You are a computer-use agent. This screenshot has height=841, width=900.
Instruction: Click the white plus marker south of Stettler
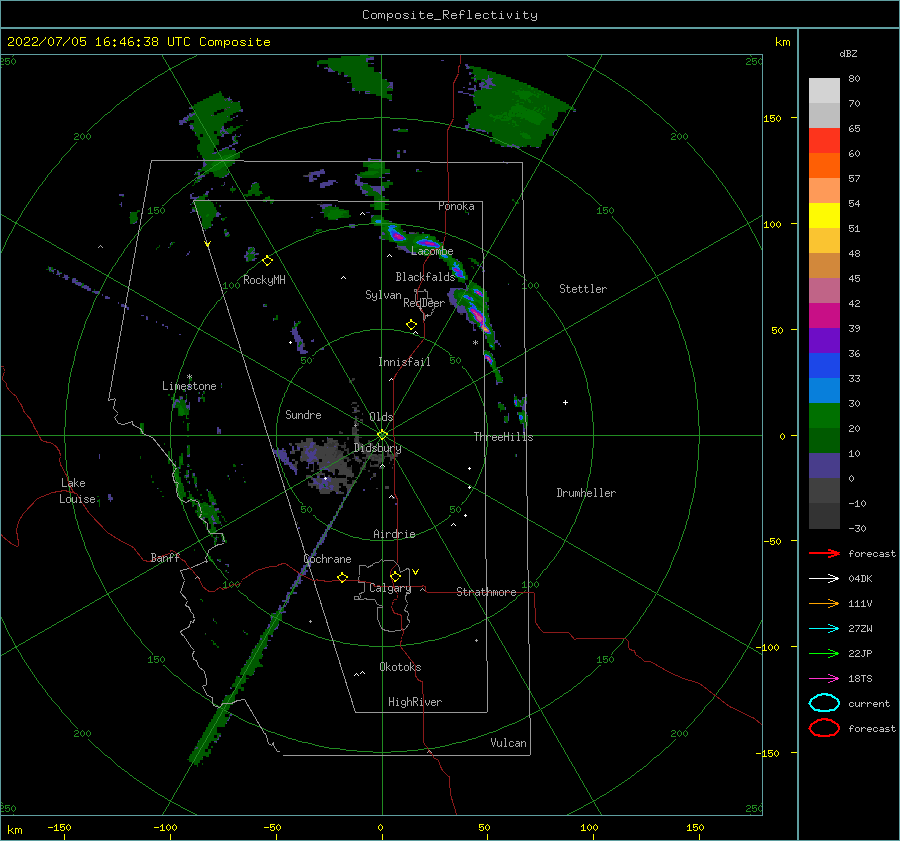[565, 402]
